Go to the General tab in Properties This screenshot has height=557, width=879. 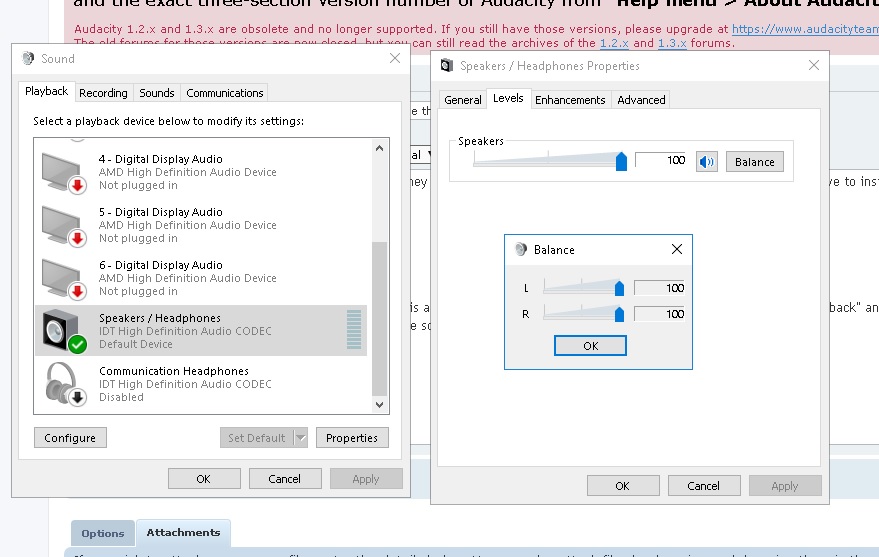462,100
